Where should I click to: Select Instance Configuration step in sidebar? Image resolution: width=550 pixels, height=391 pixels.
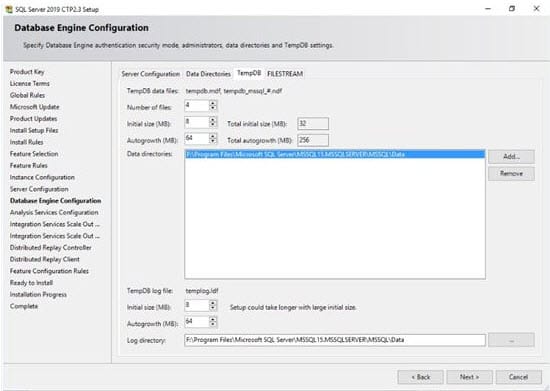click(42, 177)
